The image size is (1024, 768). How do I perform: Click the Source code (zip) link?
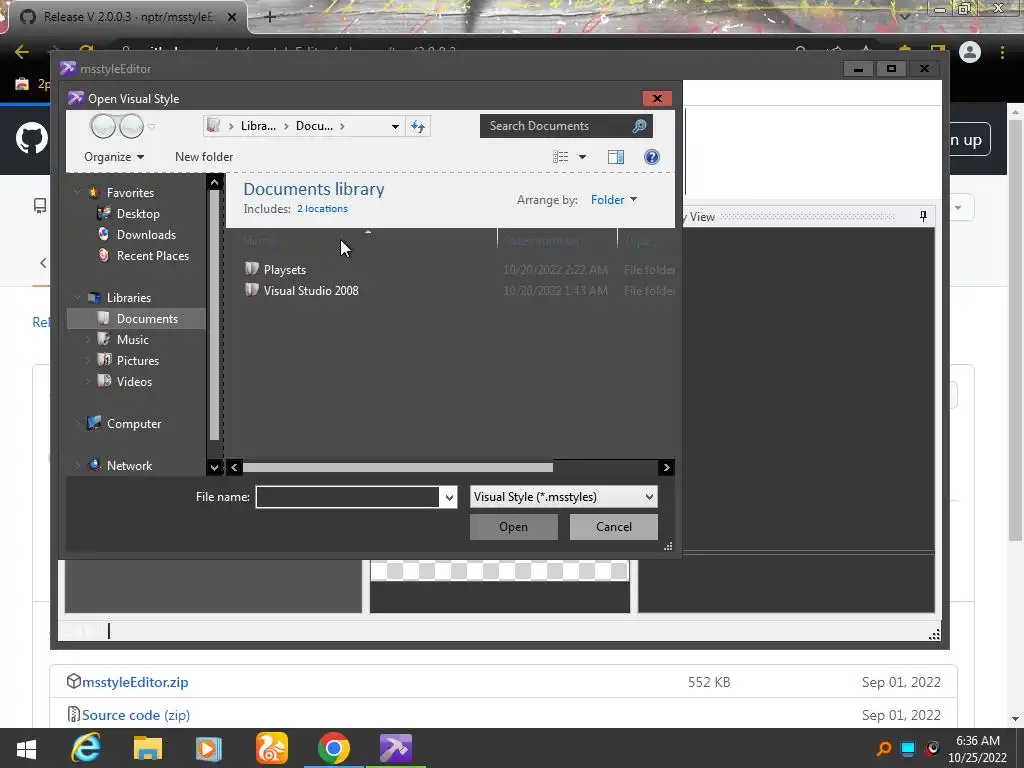click(136, 715)
